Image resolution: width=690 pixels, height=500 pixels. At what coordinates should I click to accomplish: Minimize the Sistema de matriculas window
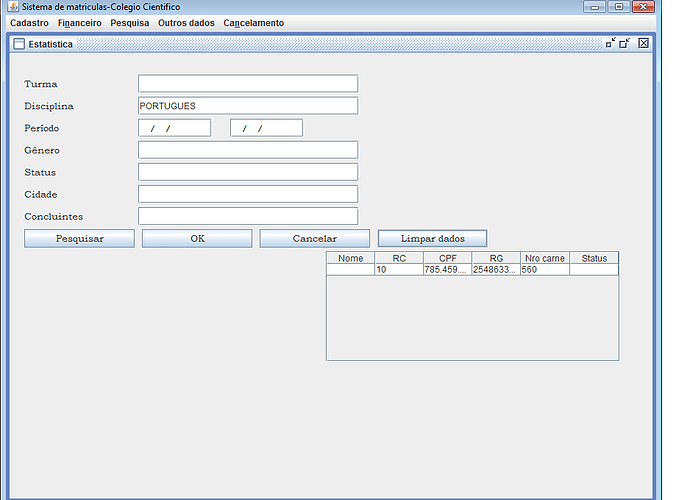click(595, 7)
